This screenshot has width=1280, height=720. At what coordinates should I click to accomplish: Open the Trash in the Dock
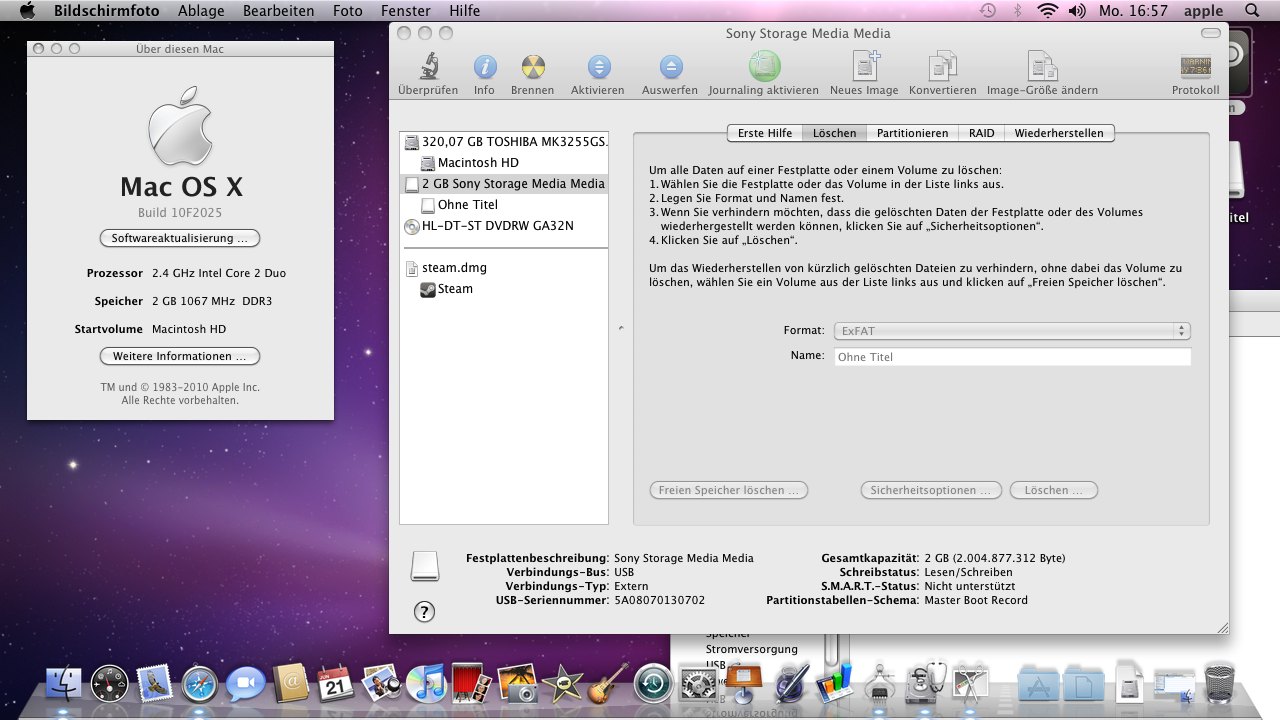pos(1220,683)
